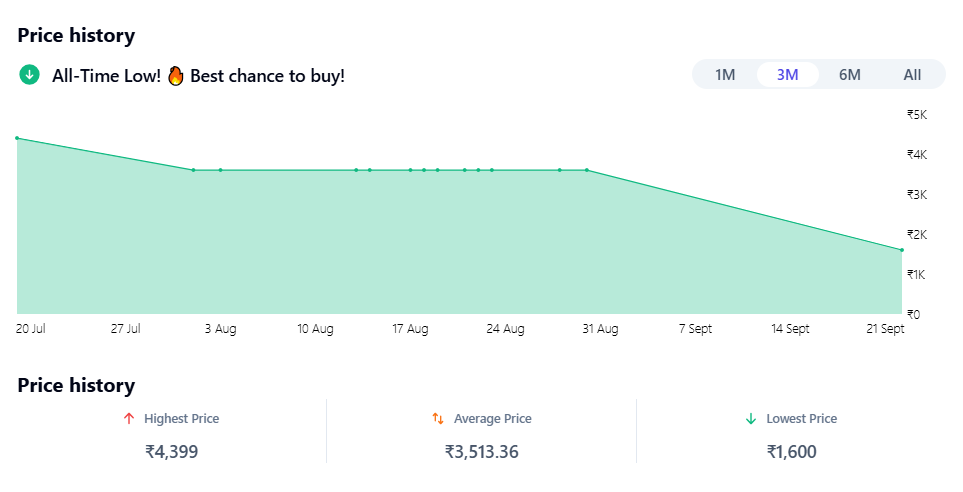Click the green Lowest Price arrow icon
Image resolution: width=963 pixels, height=492 pixels.
point(751,419)
